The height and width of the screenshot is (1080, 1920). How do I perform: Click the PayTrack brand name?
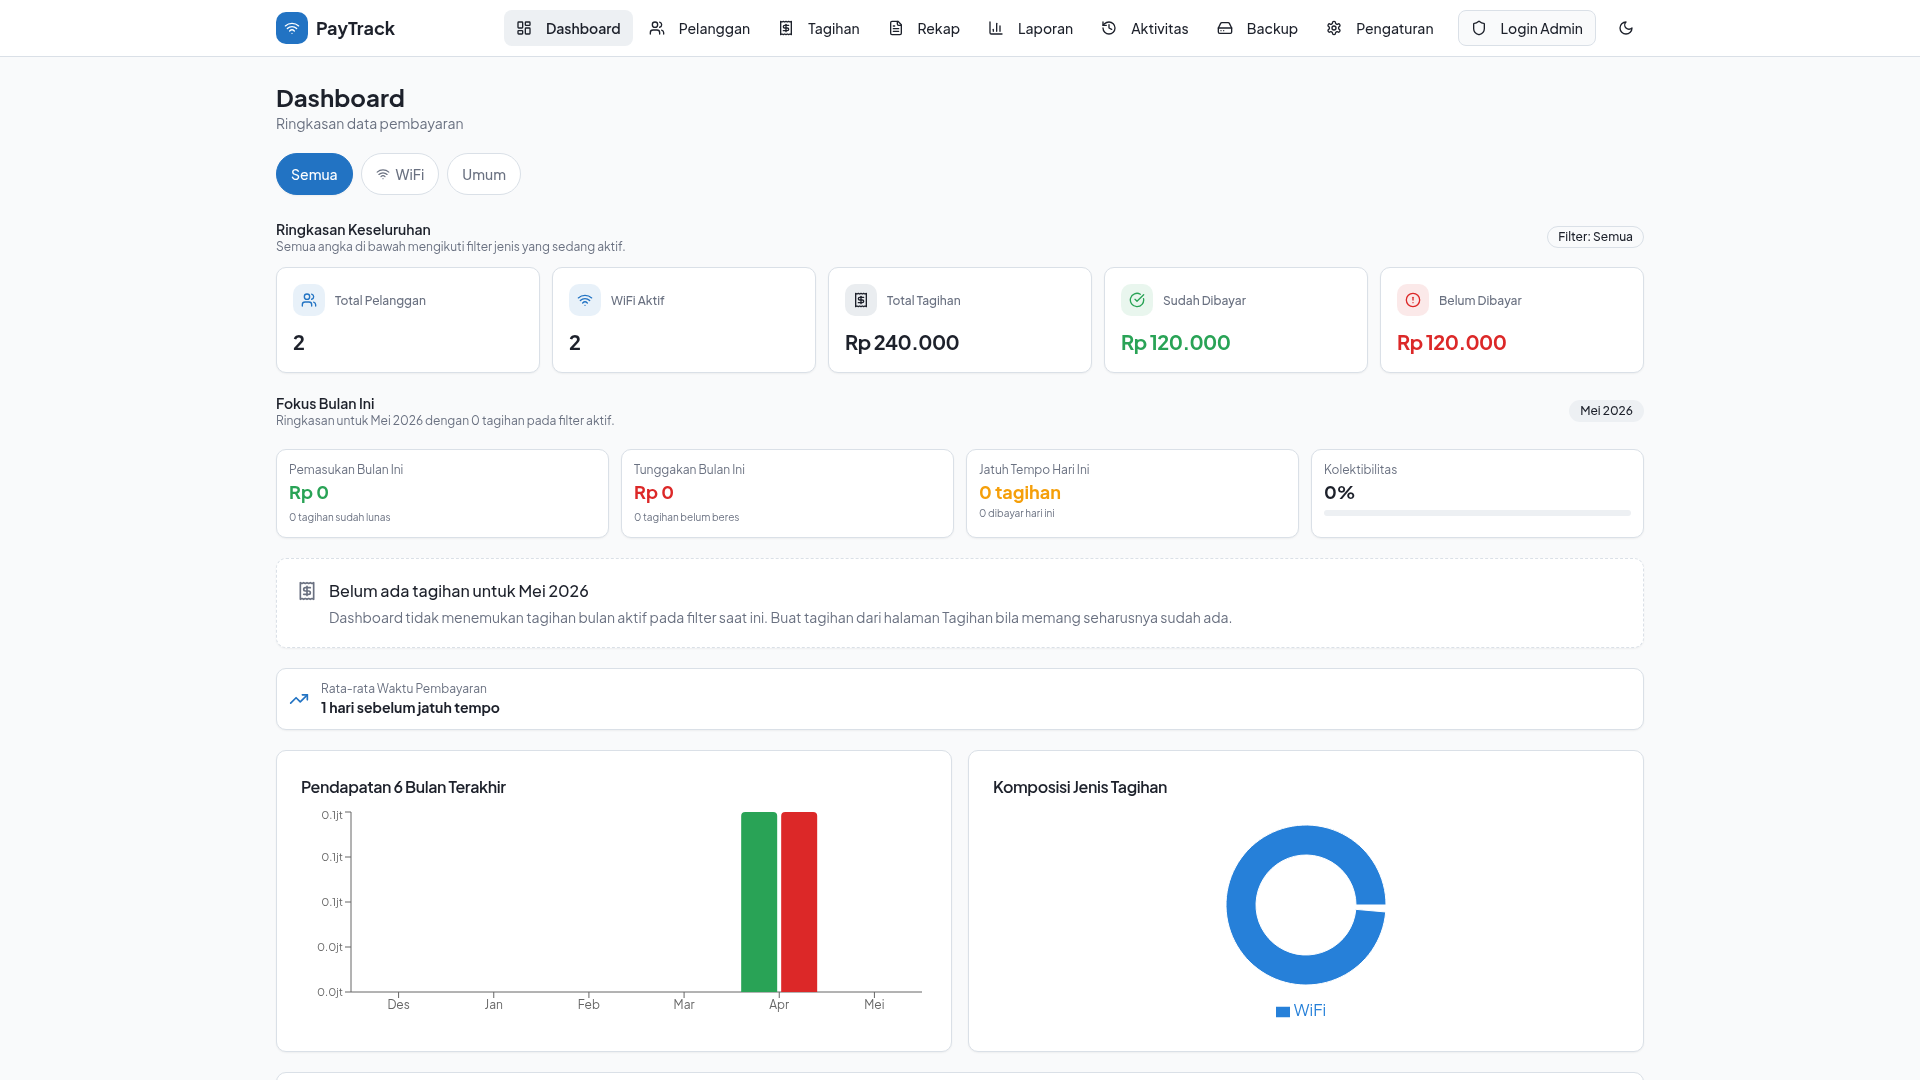(x=355, y=28)
